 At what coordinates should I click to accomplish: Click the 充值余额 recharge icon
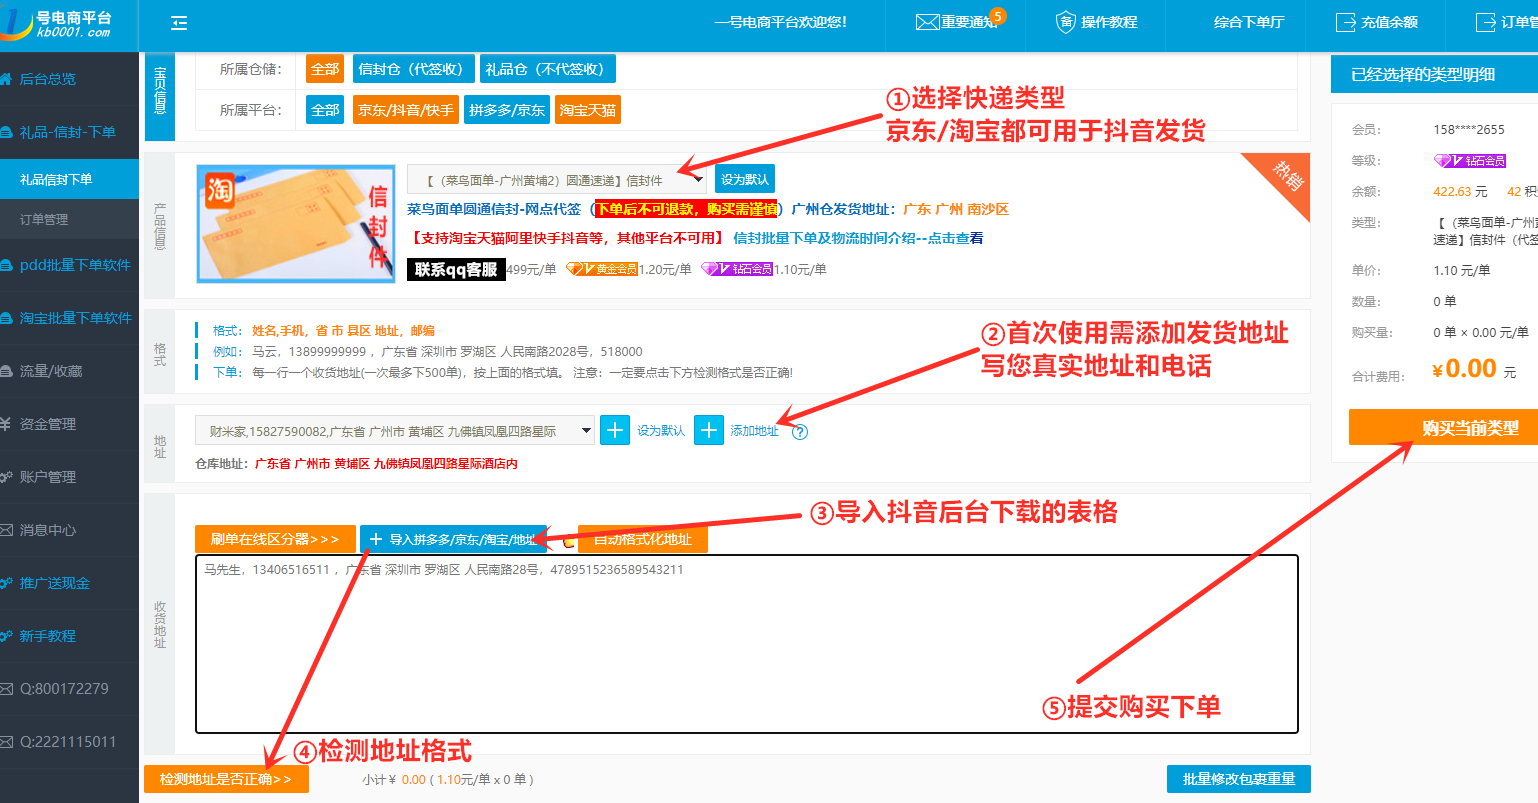click(1345, 22)
